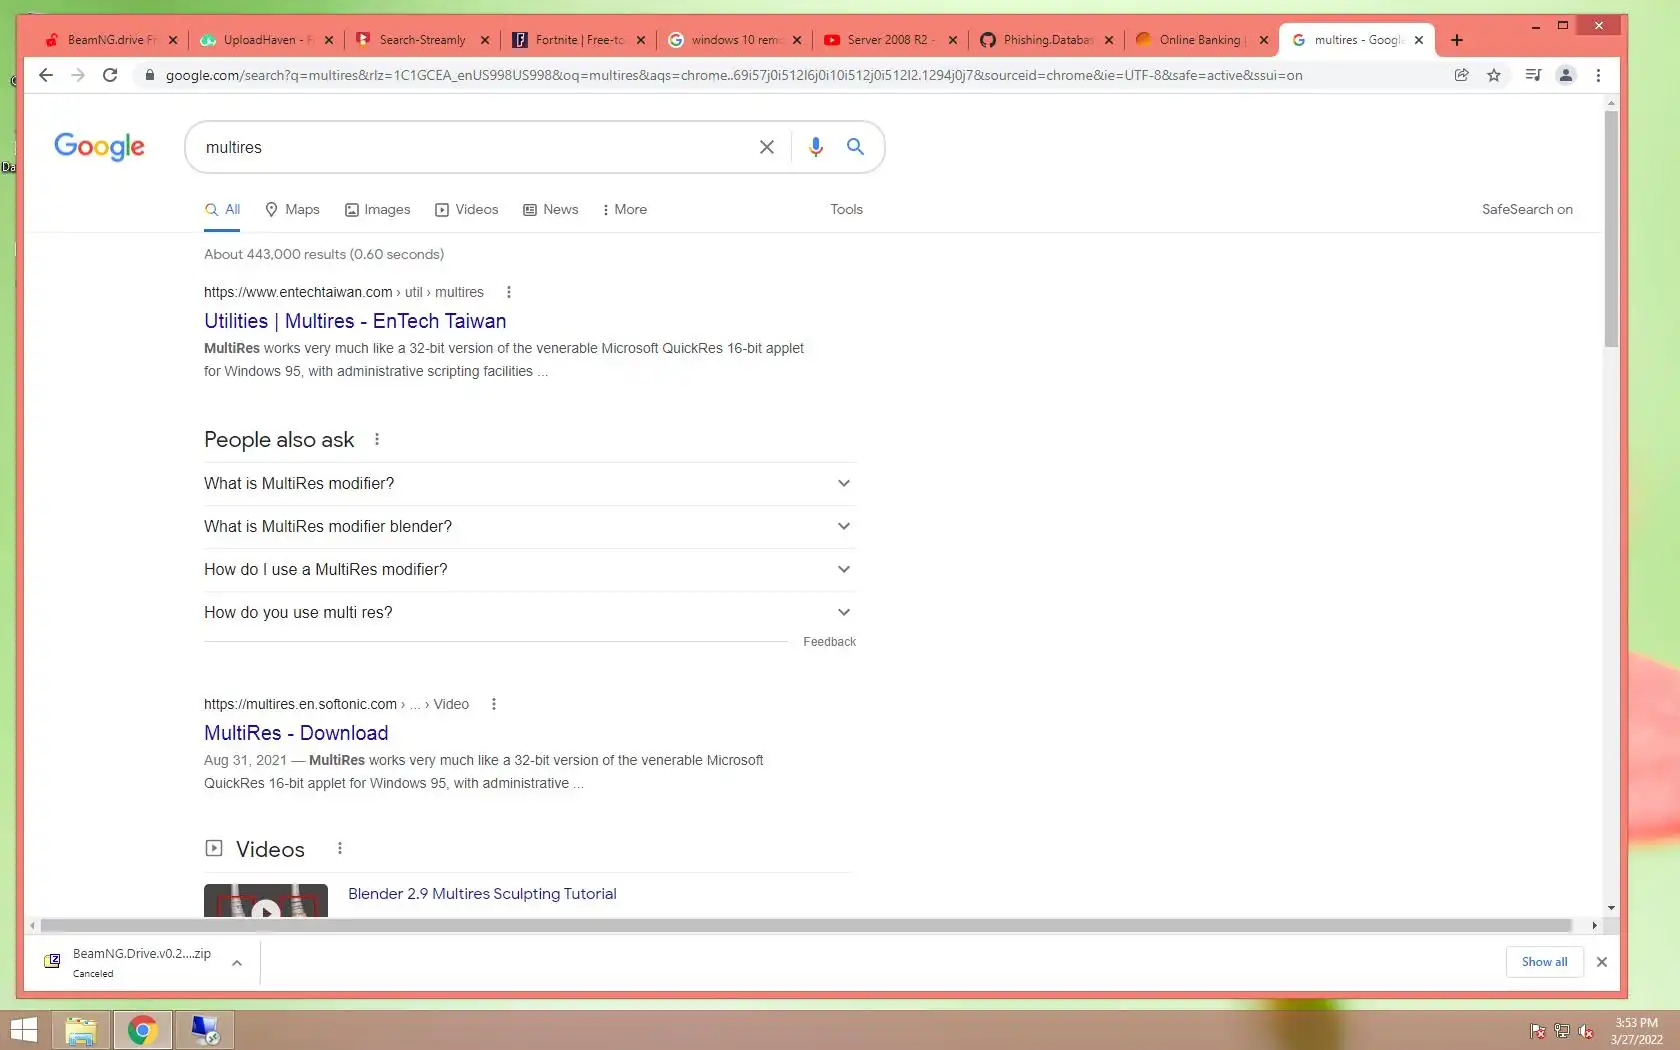Image resolution: width=1680 pixels, height=1050 pixels.
Task: Click the Feedback link
Action: [x=829, y=642]
